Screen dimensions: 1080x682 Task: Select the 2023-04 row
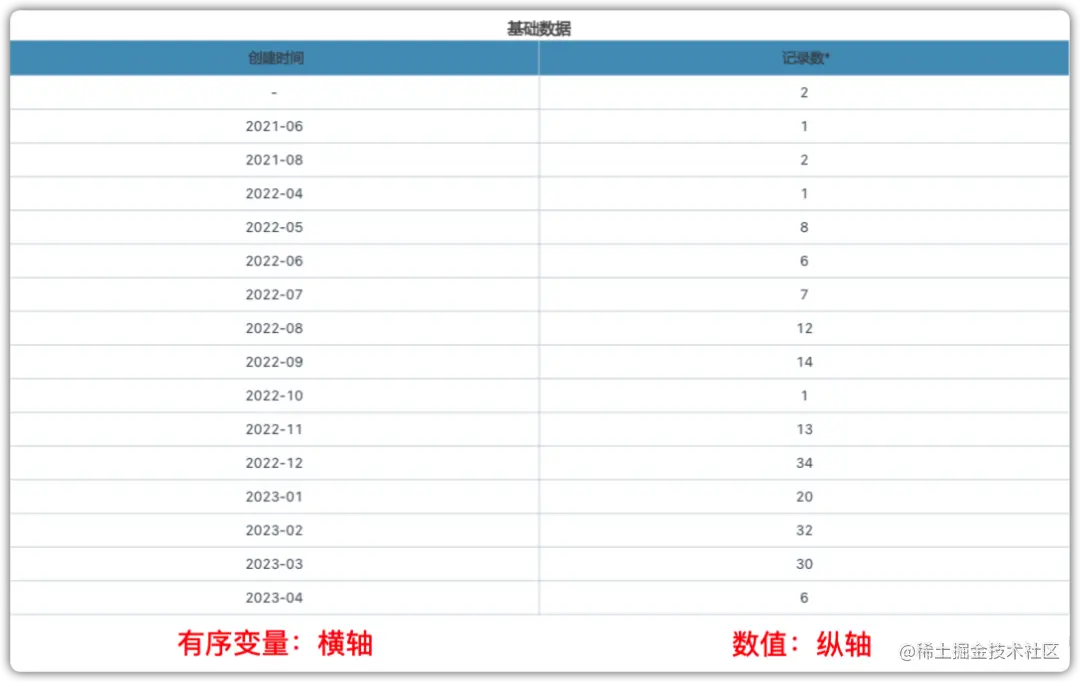(273, 598)
